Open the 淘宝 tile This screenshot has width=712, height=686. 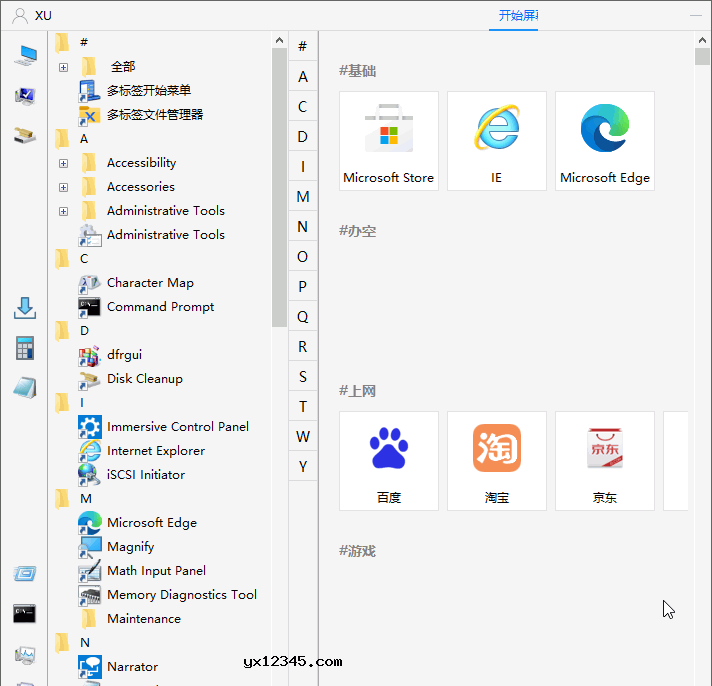coord(497,461)
